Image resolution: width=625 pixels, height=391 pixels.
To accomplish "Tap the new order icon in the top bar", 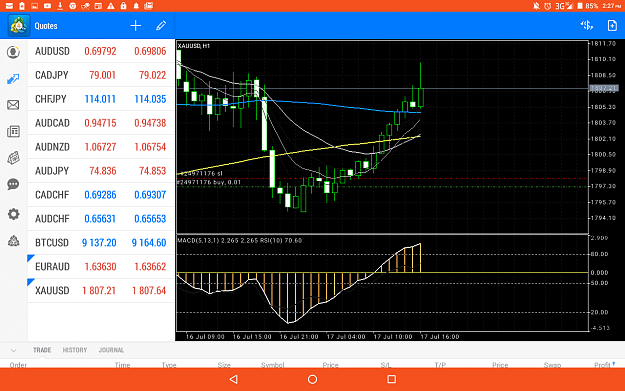I will (612, 26).
